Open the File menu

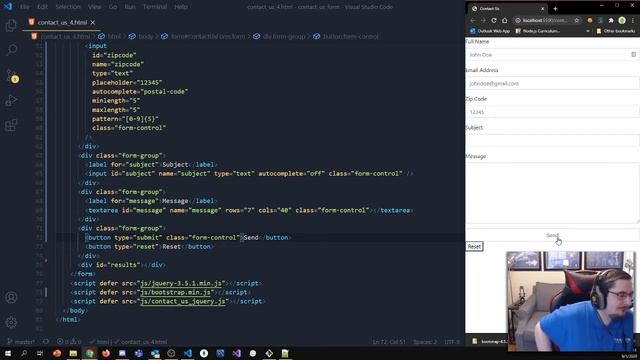tap(24, 7)
